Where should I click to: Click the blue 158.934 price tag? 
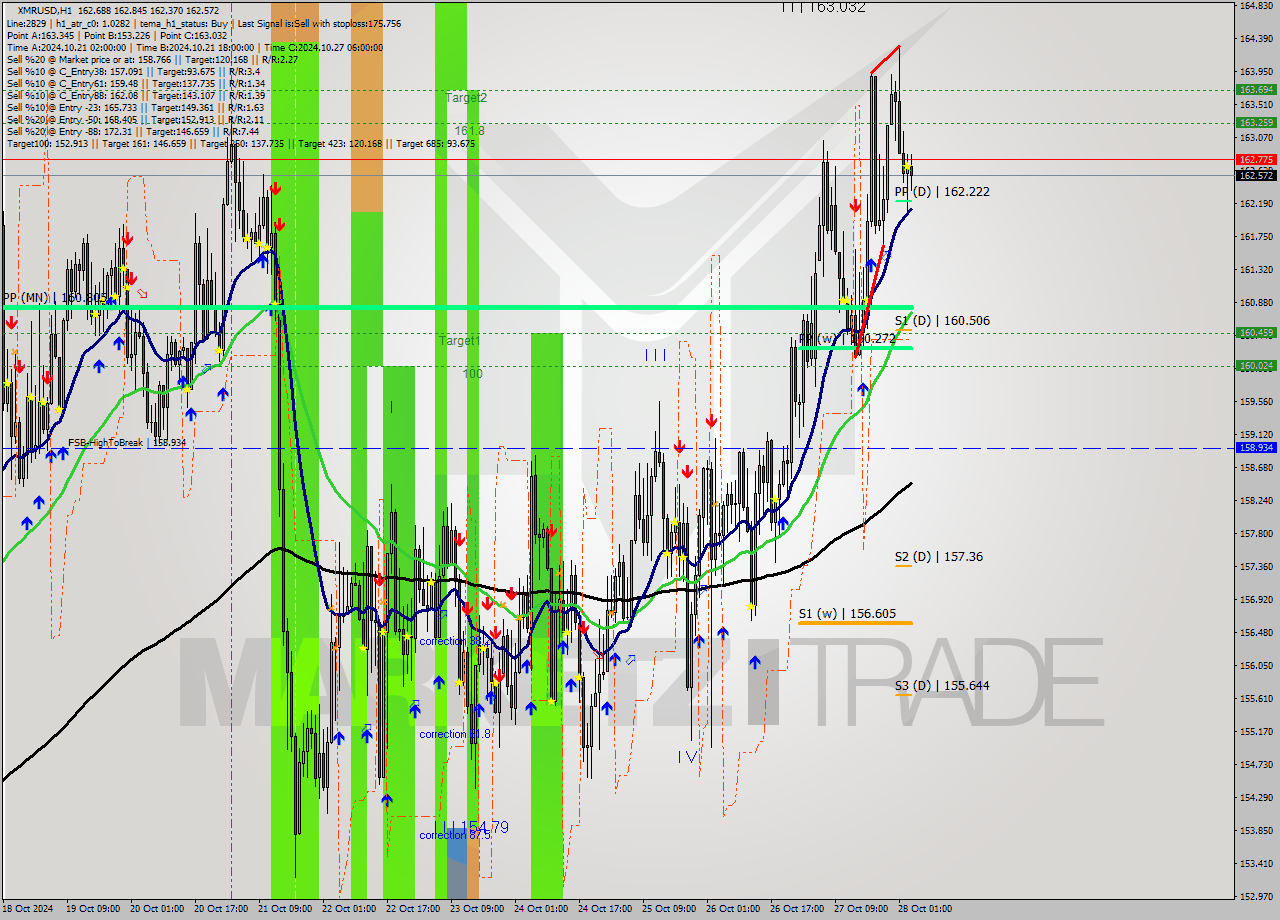1255,448
